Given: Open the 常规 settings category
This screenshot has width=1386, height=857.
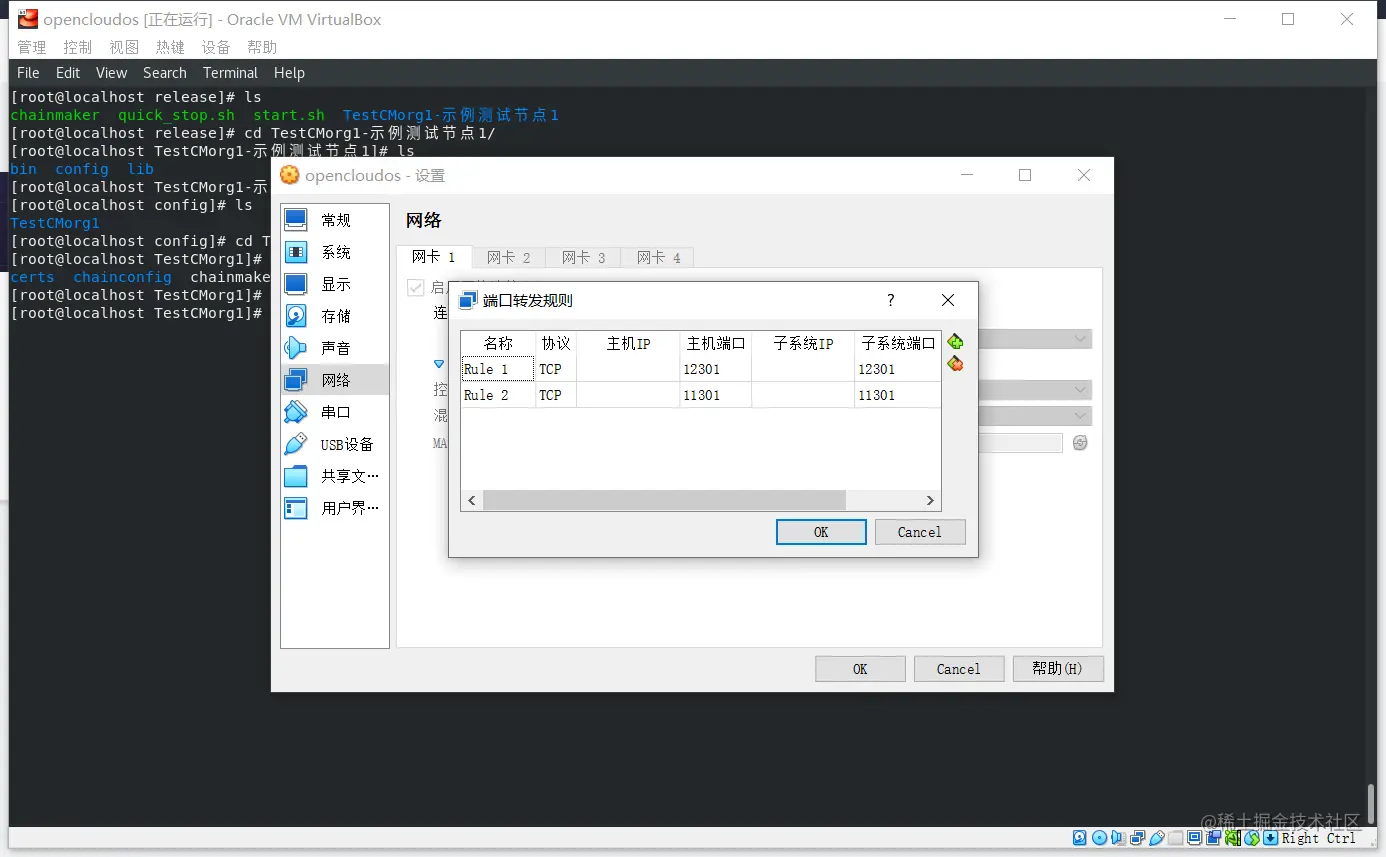Looking at the screenshot, I should tap(335, 220).
